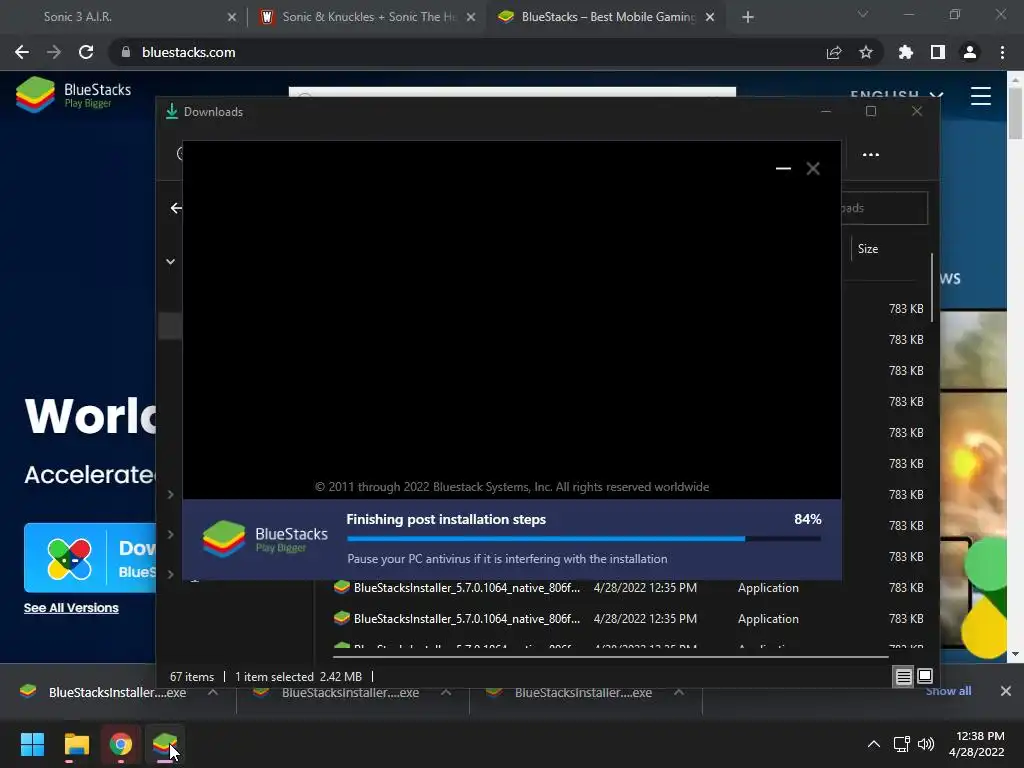Open options chevron for third downloaded installer
The image size is (1024, 768).
tap(679, 692)
